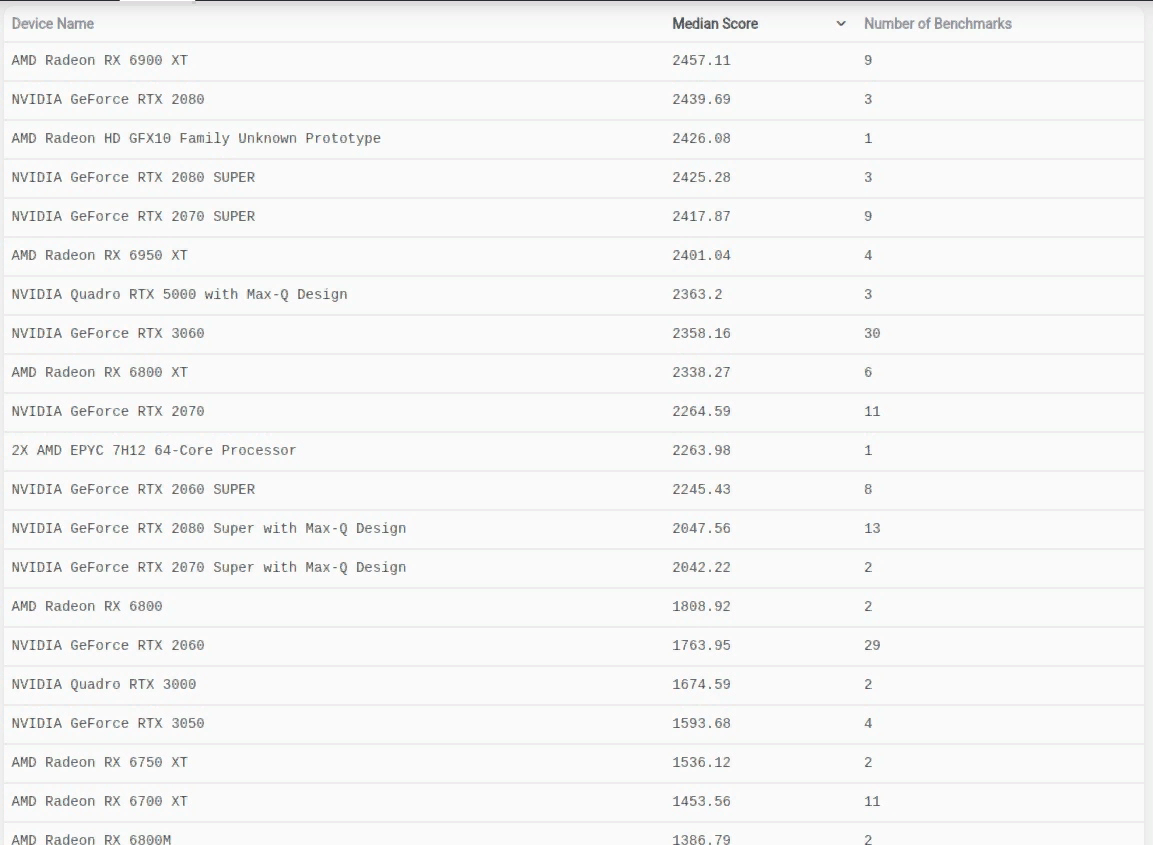
Task: Click NVIDIA GeForce RTX 2060 SUPER device name
Action: click(133, 489)
